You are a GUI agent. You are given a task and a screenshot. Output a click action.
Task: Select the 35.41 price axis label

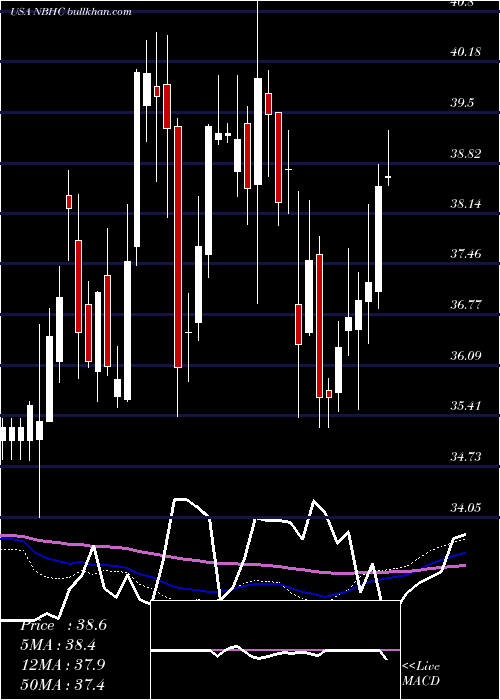tap(466, 406)
